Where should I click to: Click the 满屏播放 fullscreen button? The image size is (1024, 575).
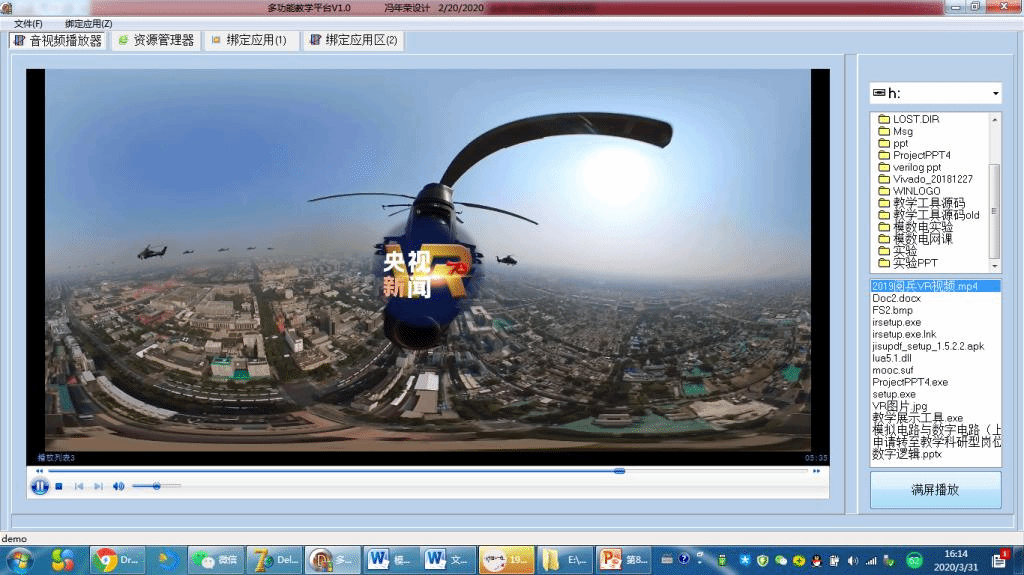pos(935,489)
